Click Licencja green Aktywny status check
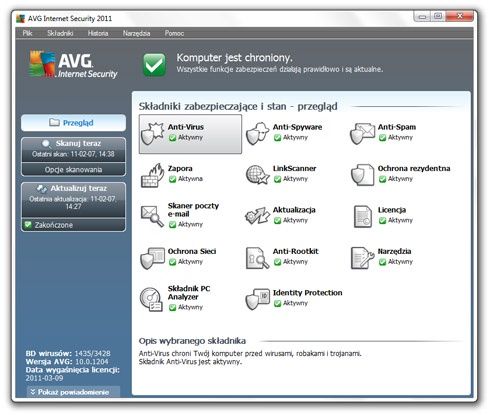 382,220
